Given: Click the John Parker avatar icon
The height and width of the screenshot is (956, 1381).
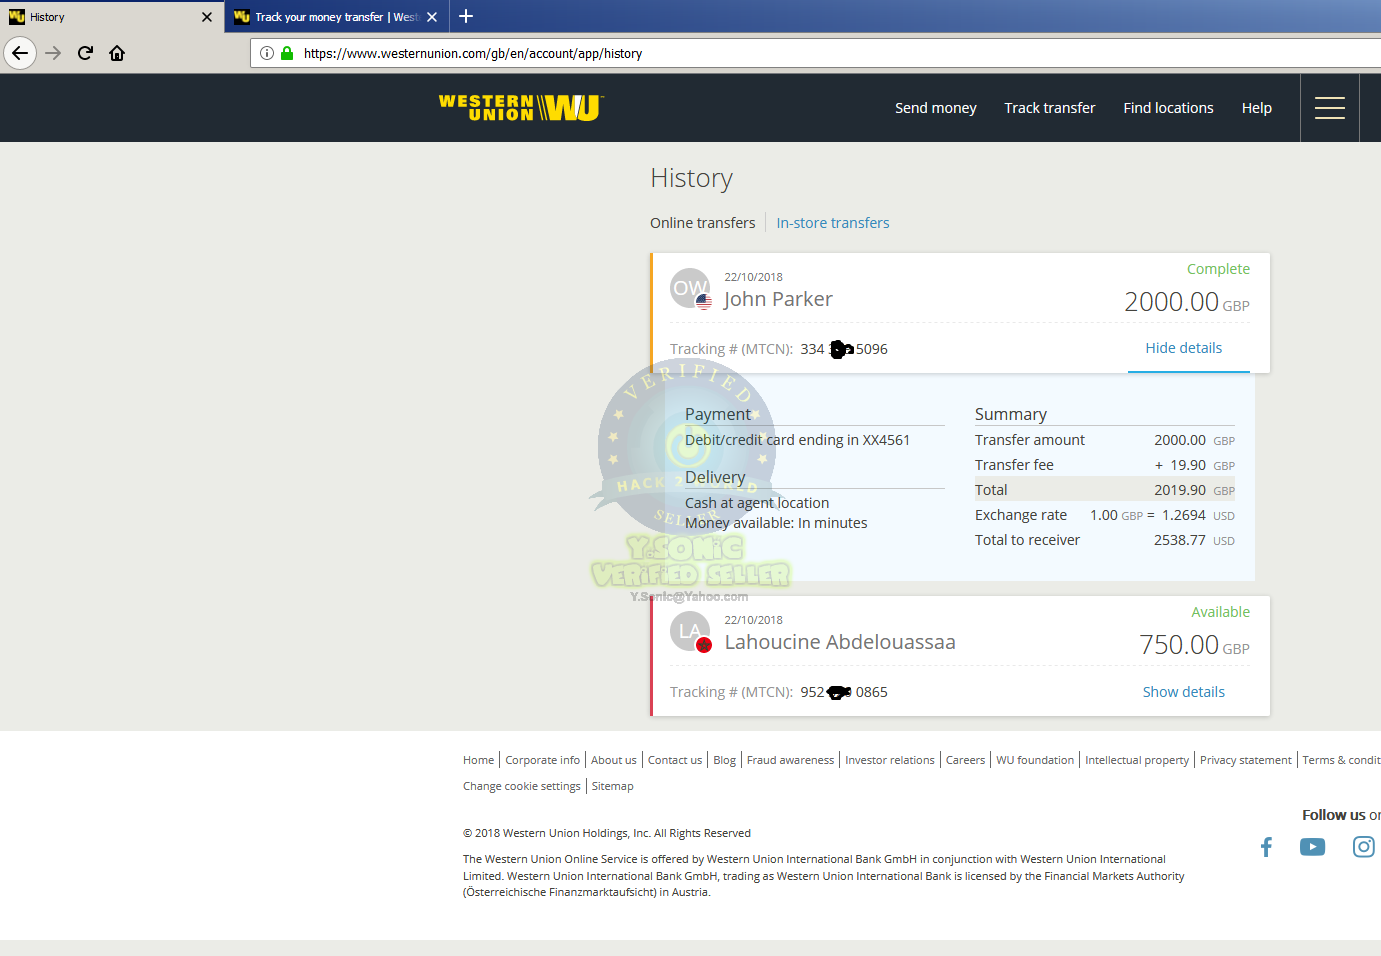Looking at the screenshot, I should [x=690, y=289].
